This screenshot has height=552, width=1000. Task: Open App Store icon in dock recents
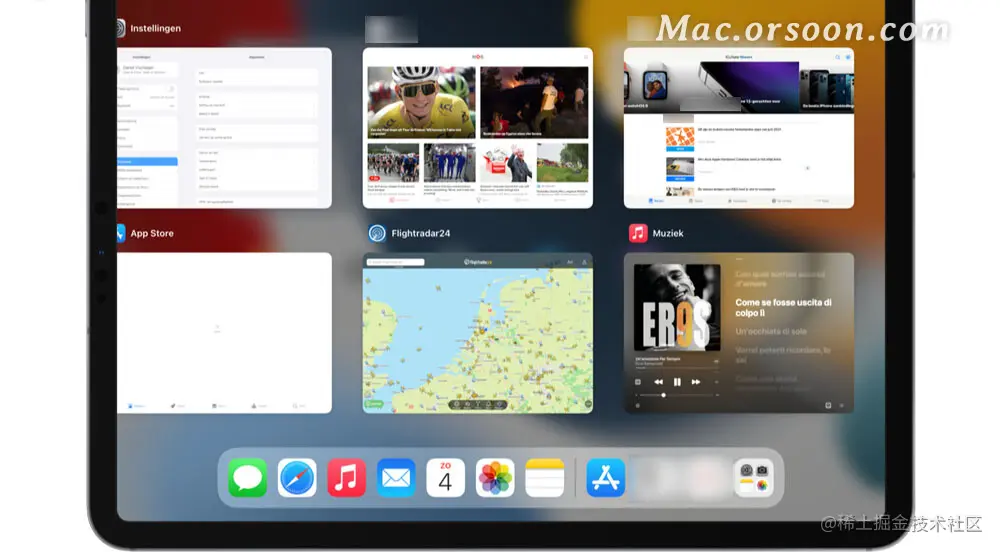coord(605,477)
